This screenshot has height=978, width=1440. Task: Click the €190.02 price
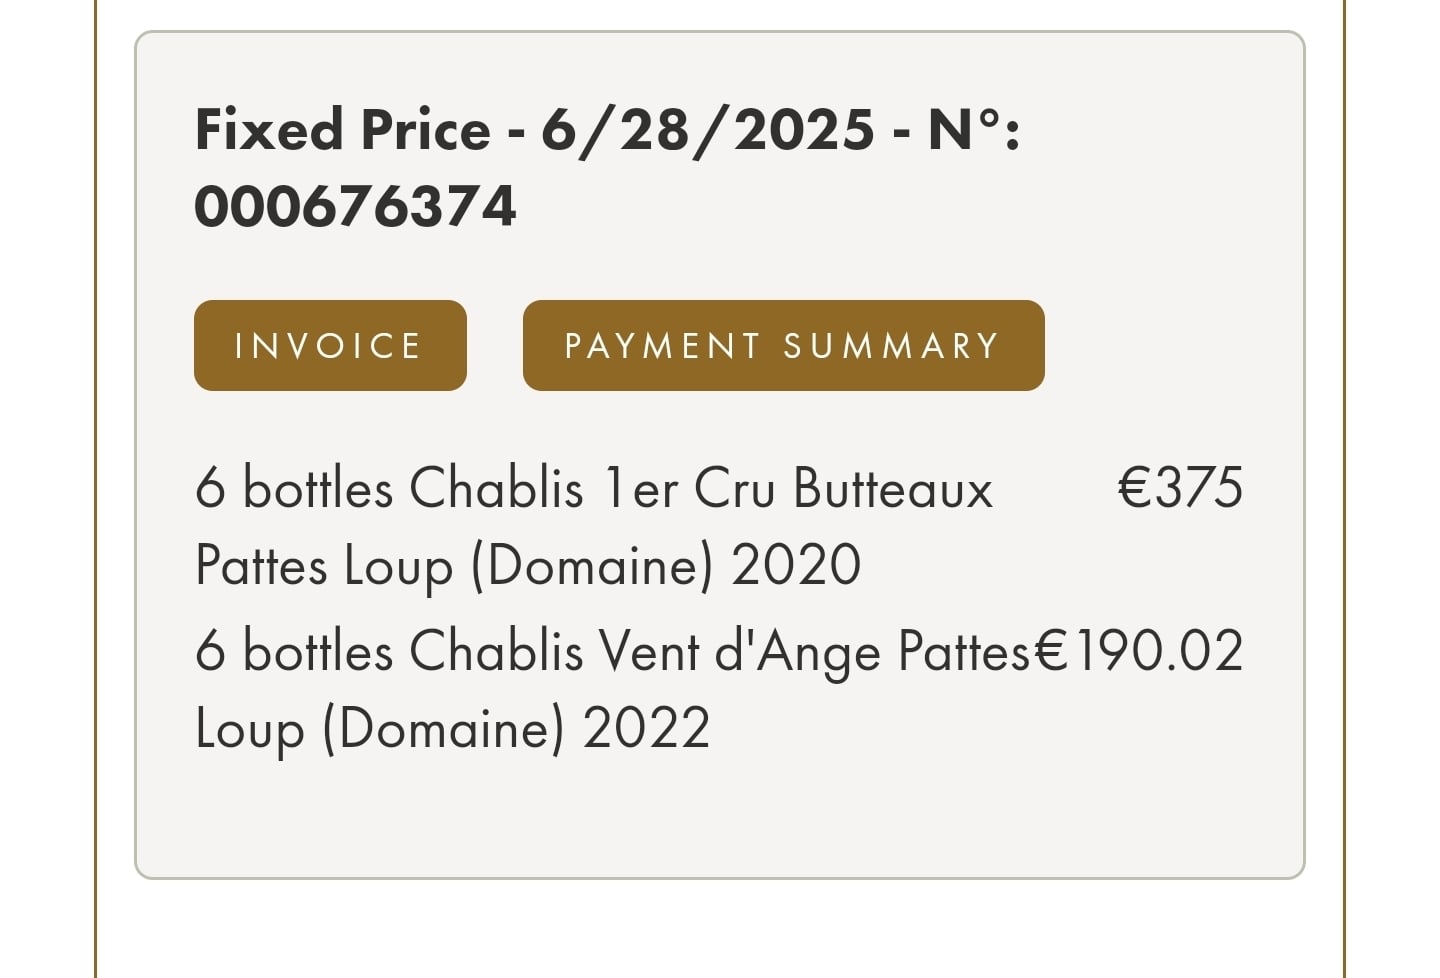1138,650
